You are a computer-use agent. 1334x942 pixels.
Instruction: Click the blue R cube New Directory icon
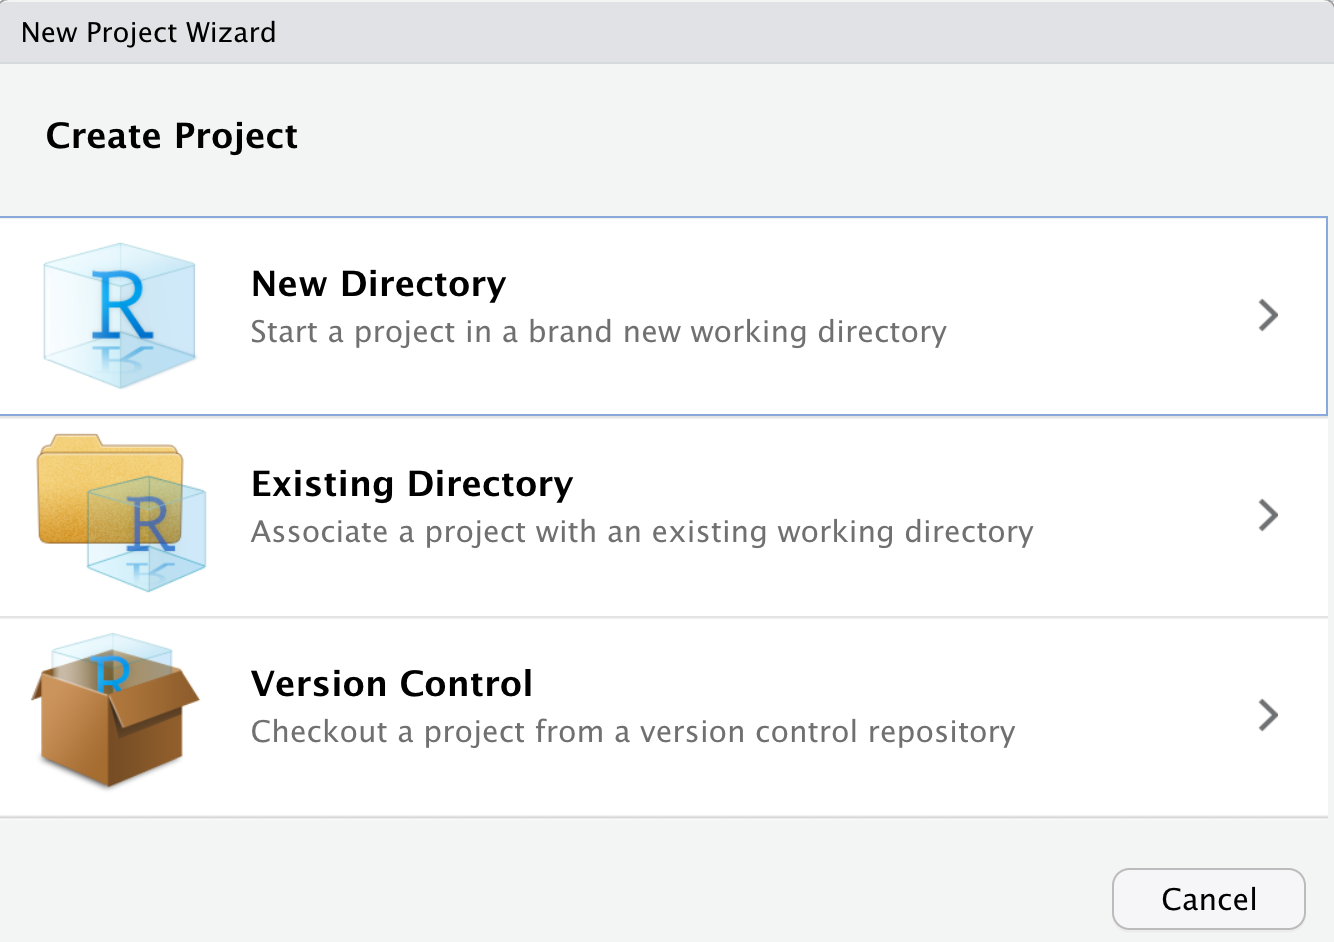pos(119,315)
